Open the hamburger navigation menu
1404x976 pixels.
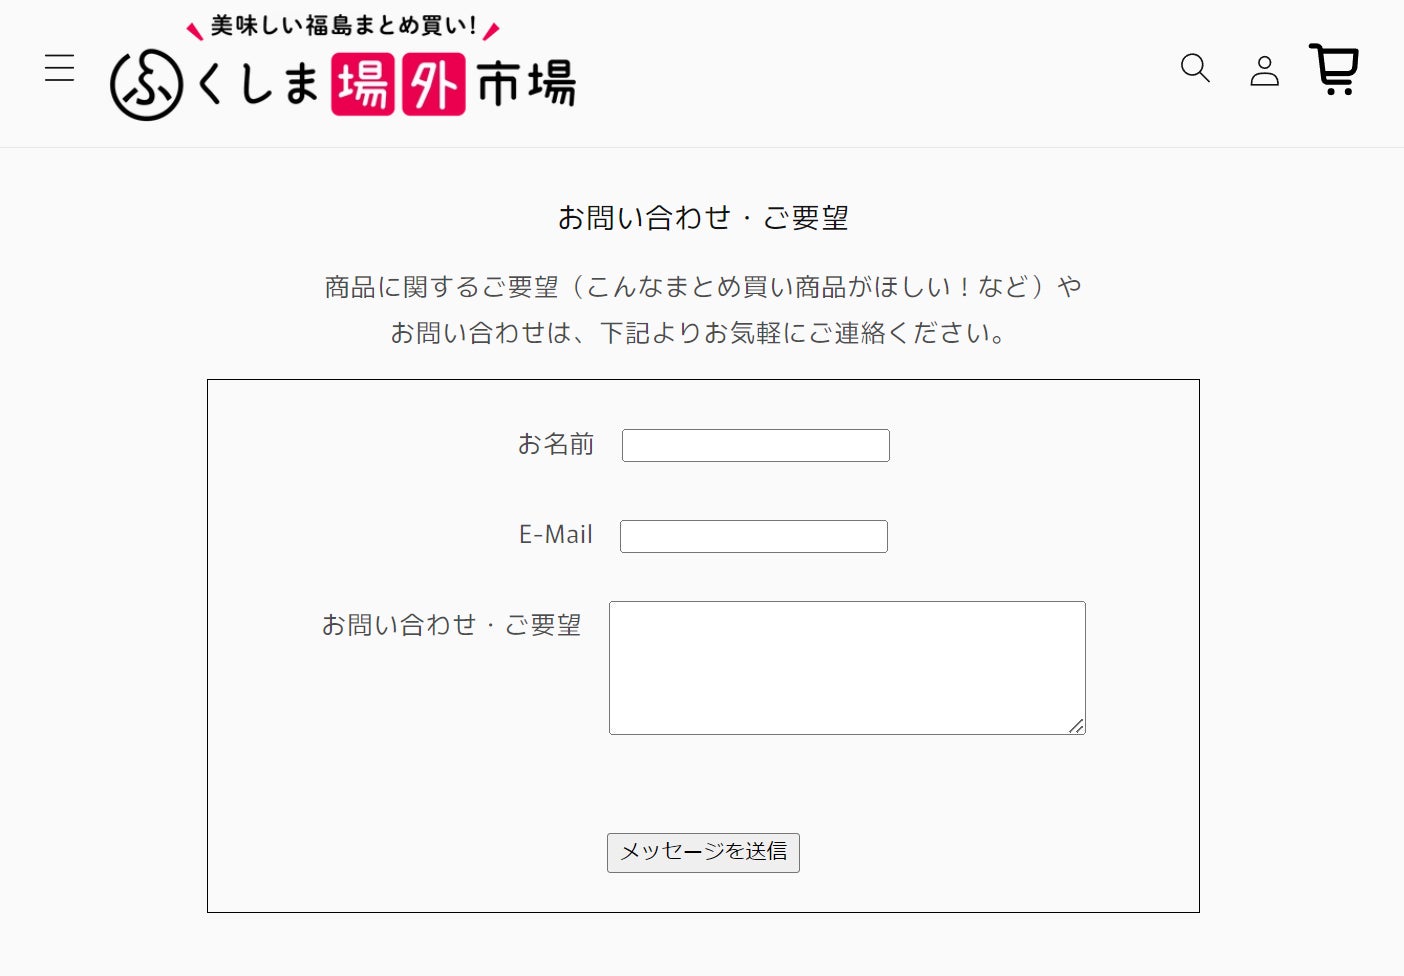coord(60,68)
